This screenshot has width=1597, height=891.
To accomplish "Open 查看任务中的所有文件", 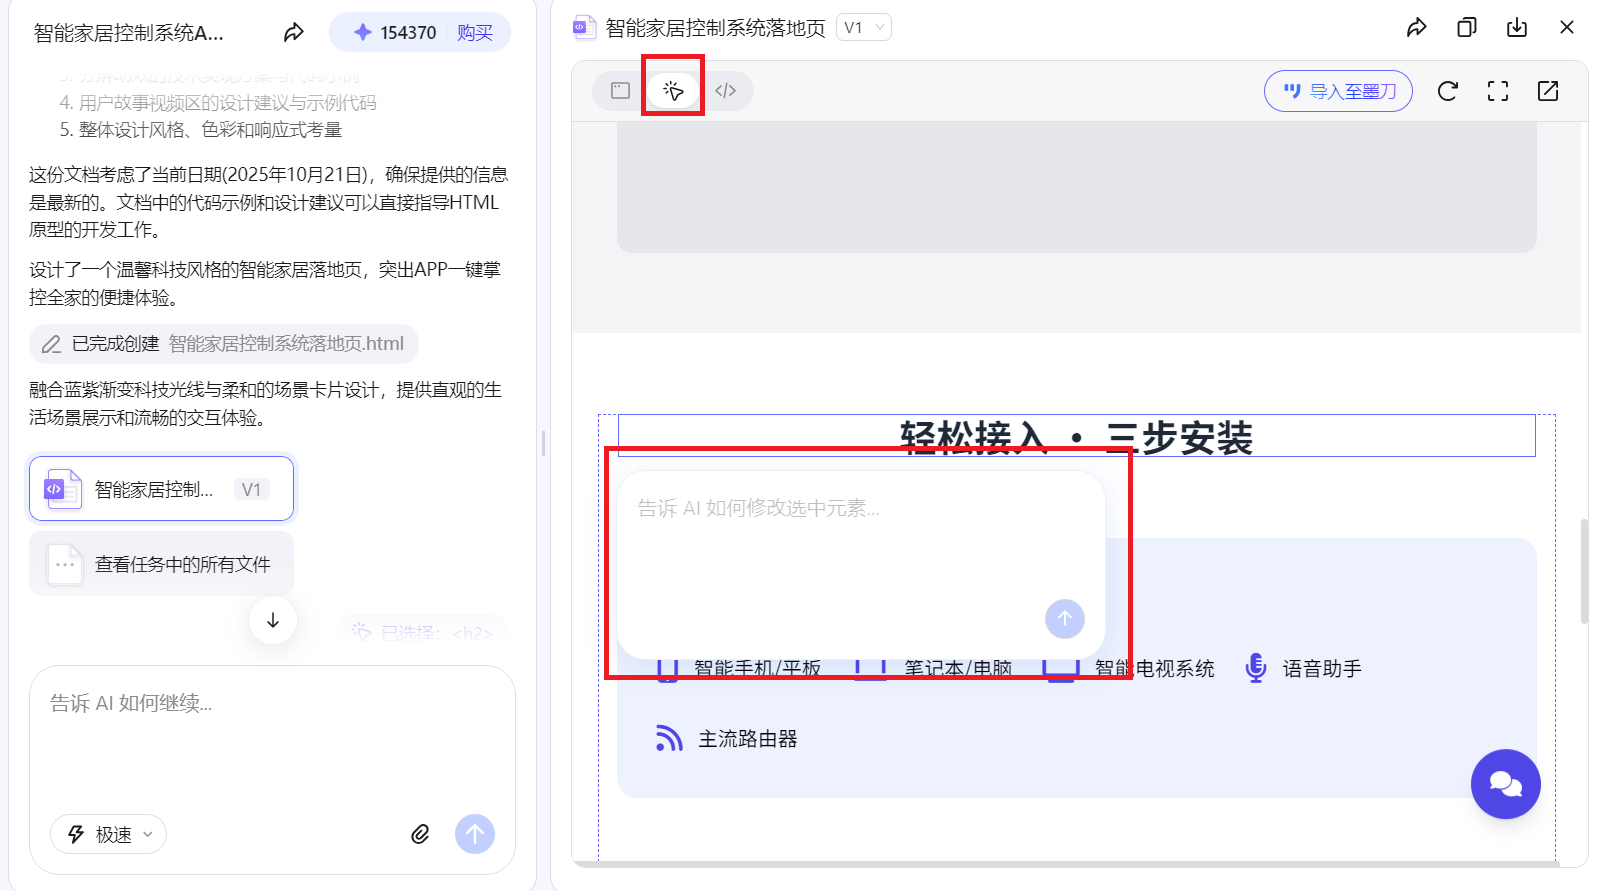I will point(161,564).
